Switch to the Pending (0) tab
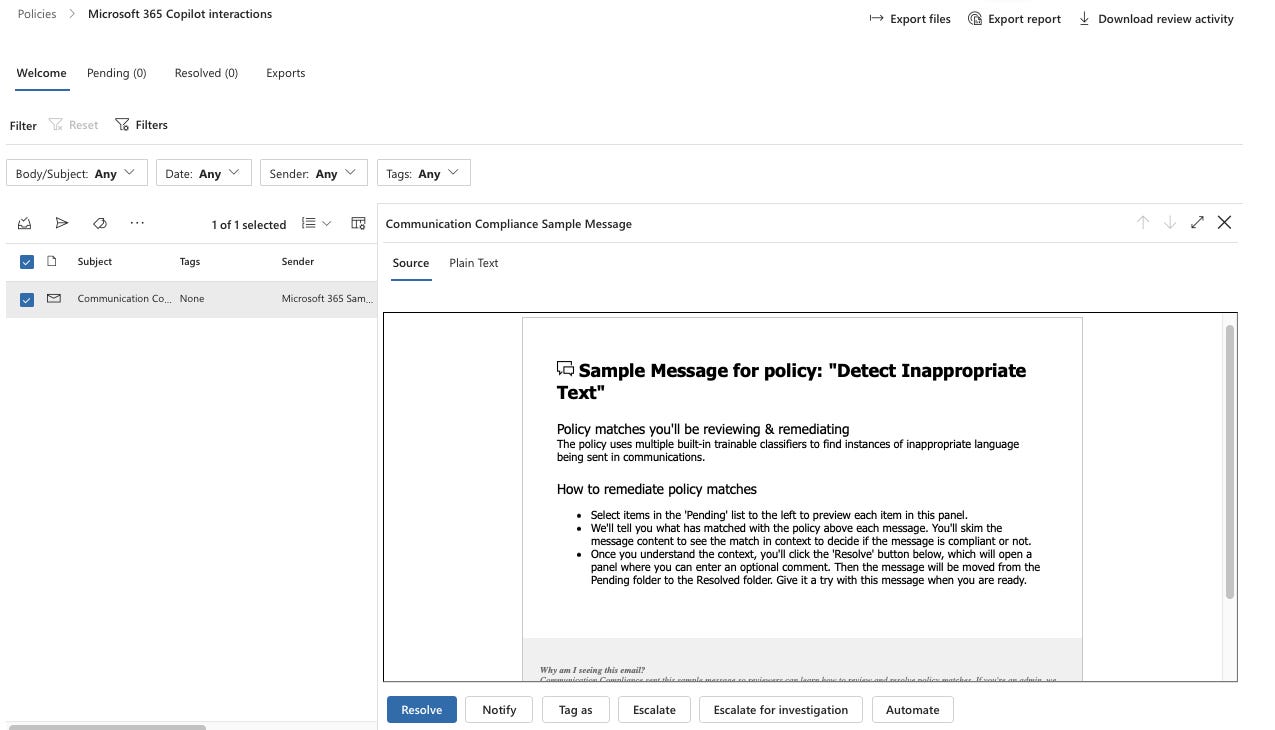Screen dimensions: 1275x730 pos(117,73)
